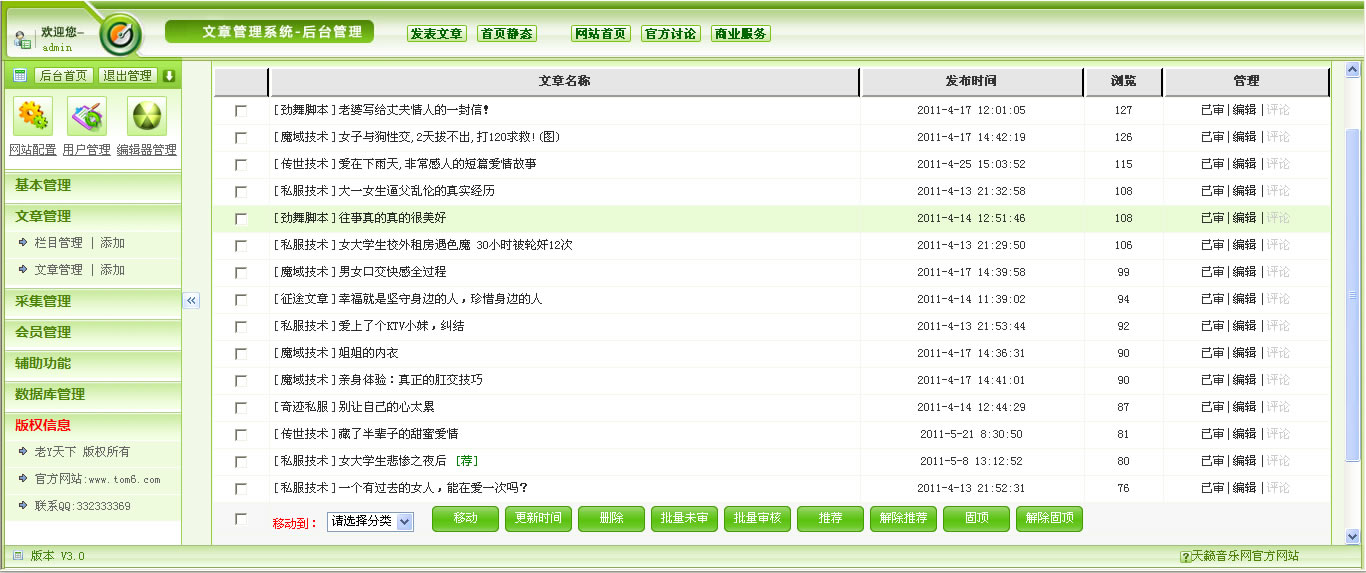Click the 用户管理 icon

point(87,117)
